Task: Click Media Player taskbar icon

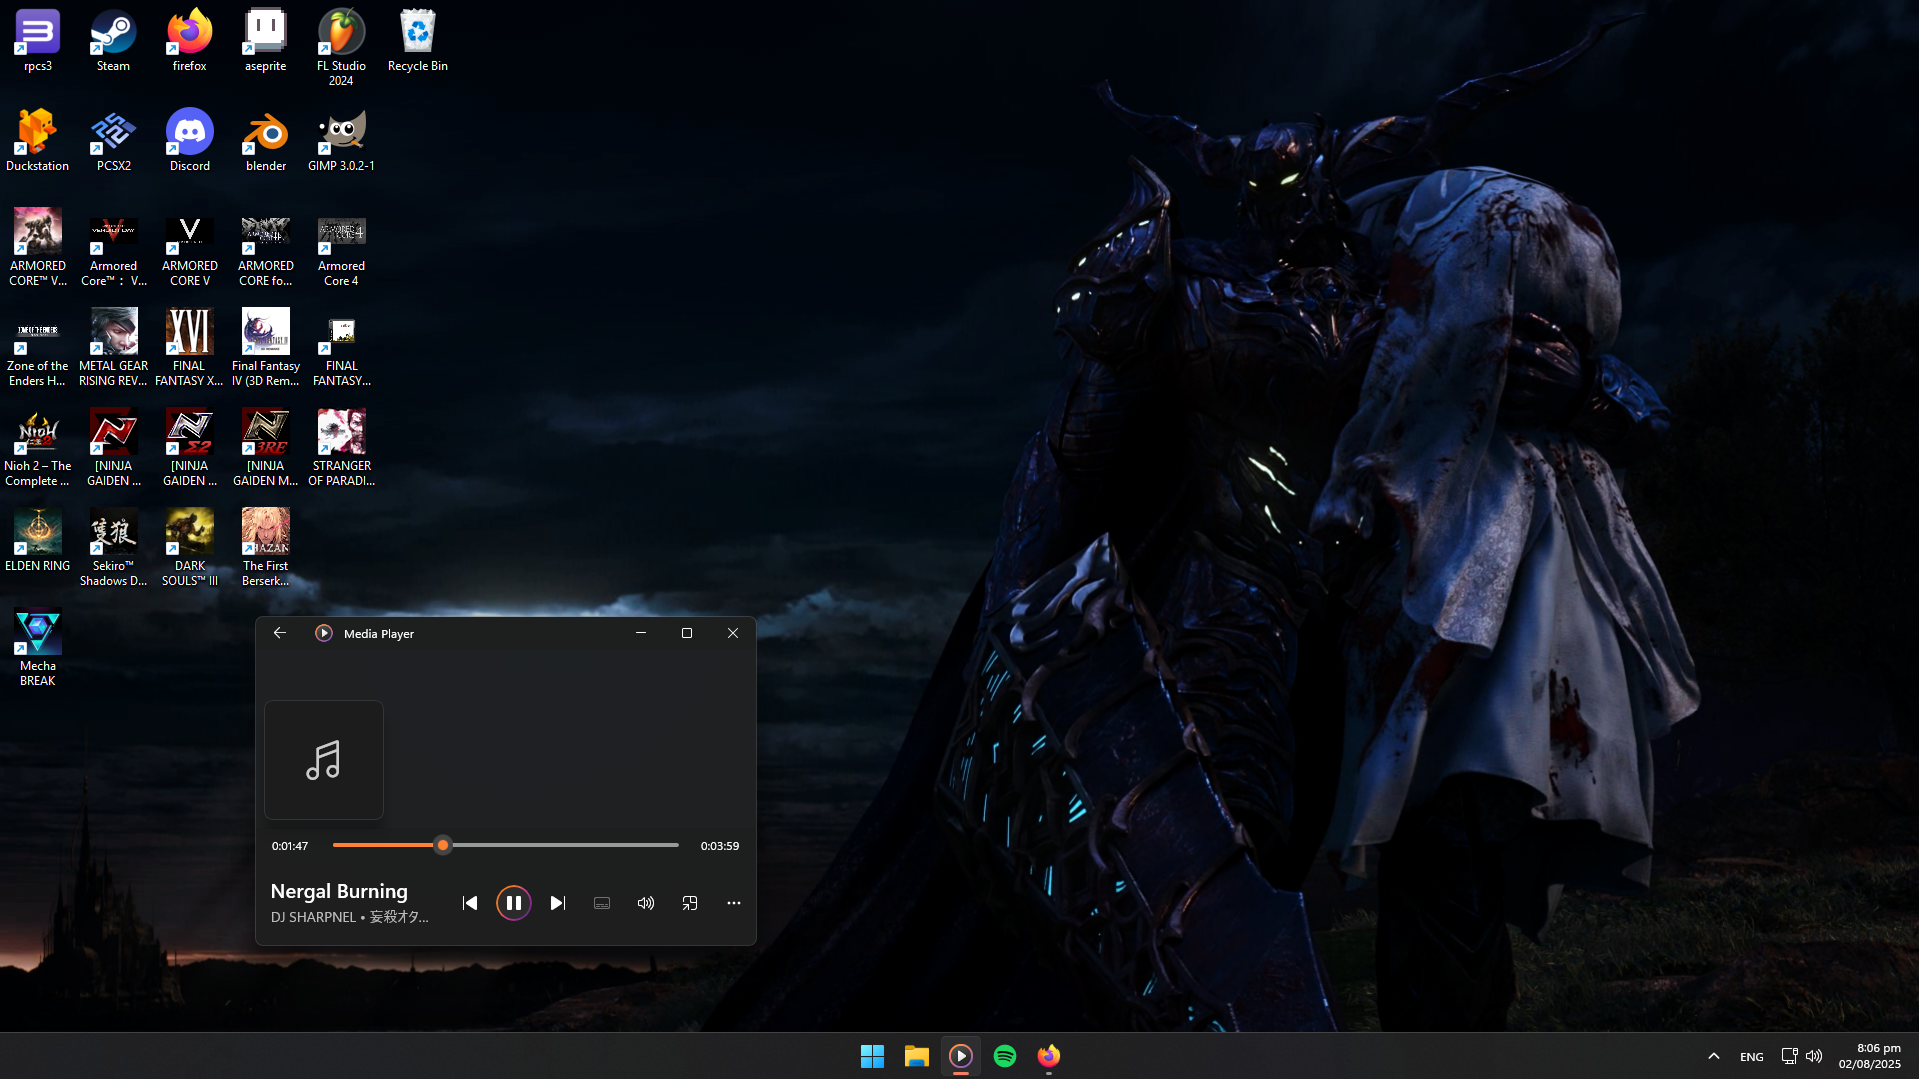Action: pos(960,1056)
